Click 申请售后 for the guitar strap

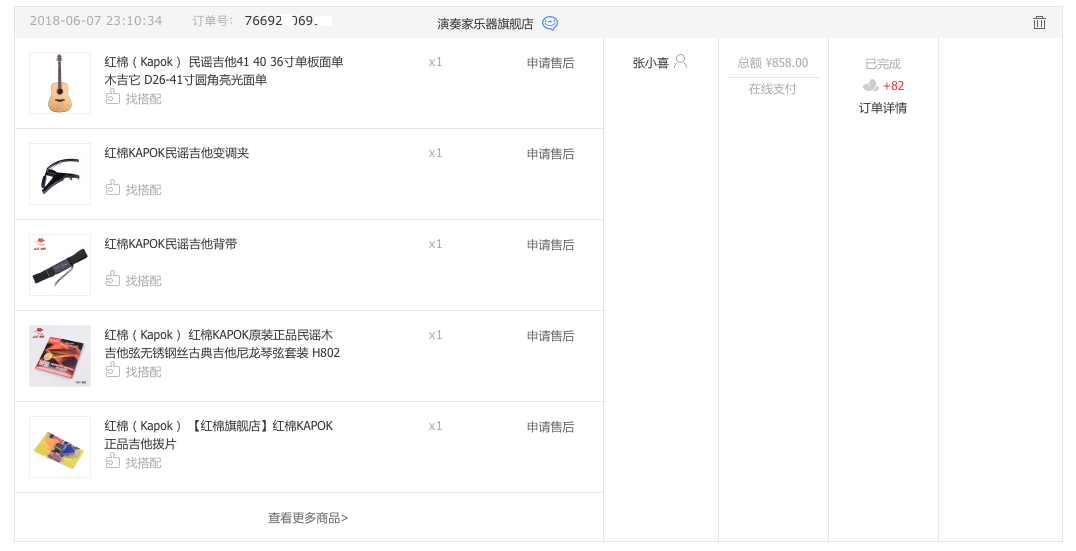pyautogui.click(x=550, y=245)
